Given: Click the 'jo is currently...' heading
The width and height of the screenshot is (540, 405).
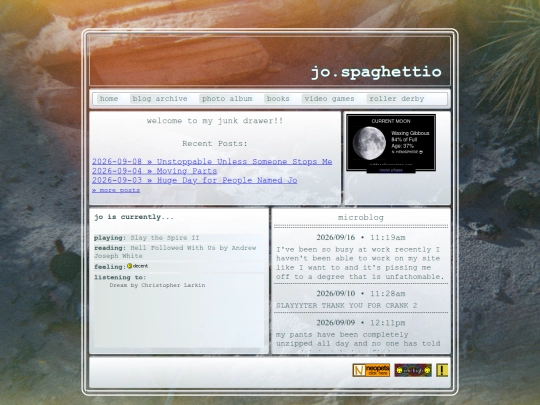Looking at the screenshot, I should coord(134,217).
